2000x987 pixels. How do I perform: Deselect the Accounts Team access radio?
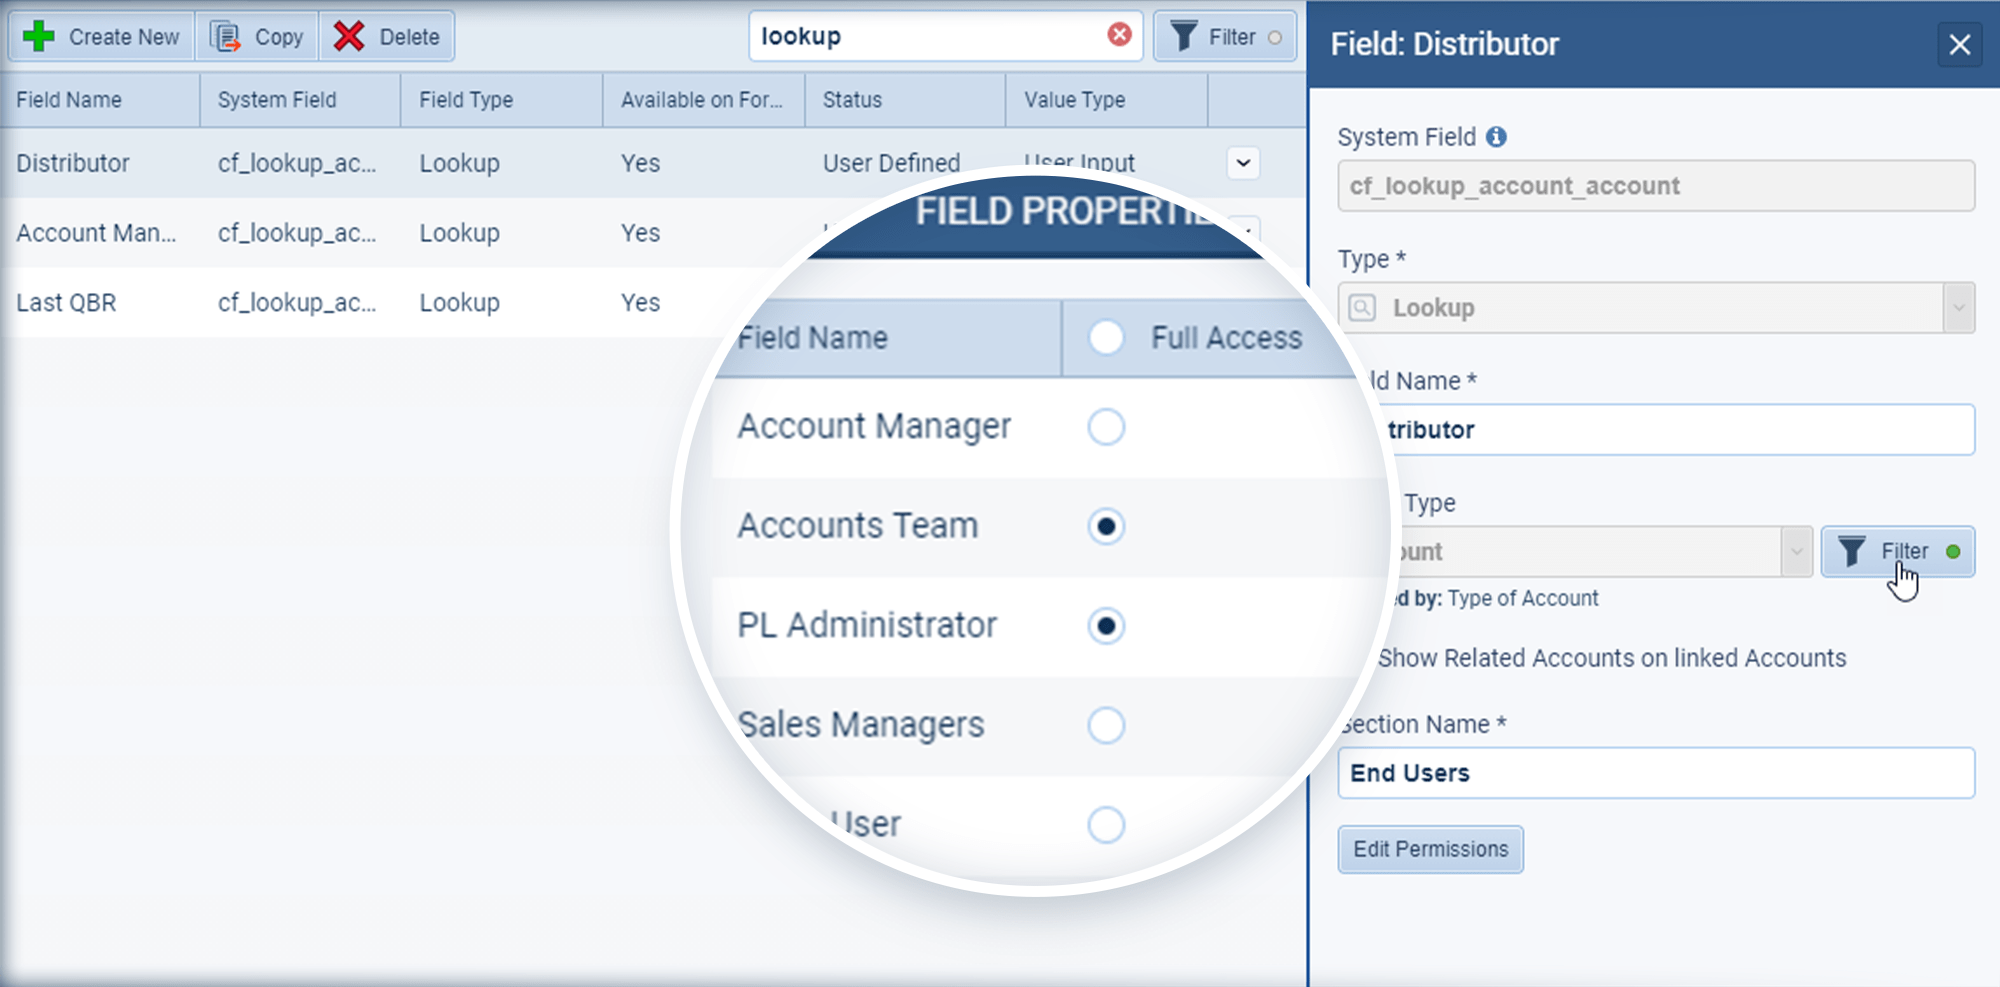(x=1106, y=527)
